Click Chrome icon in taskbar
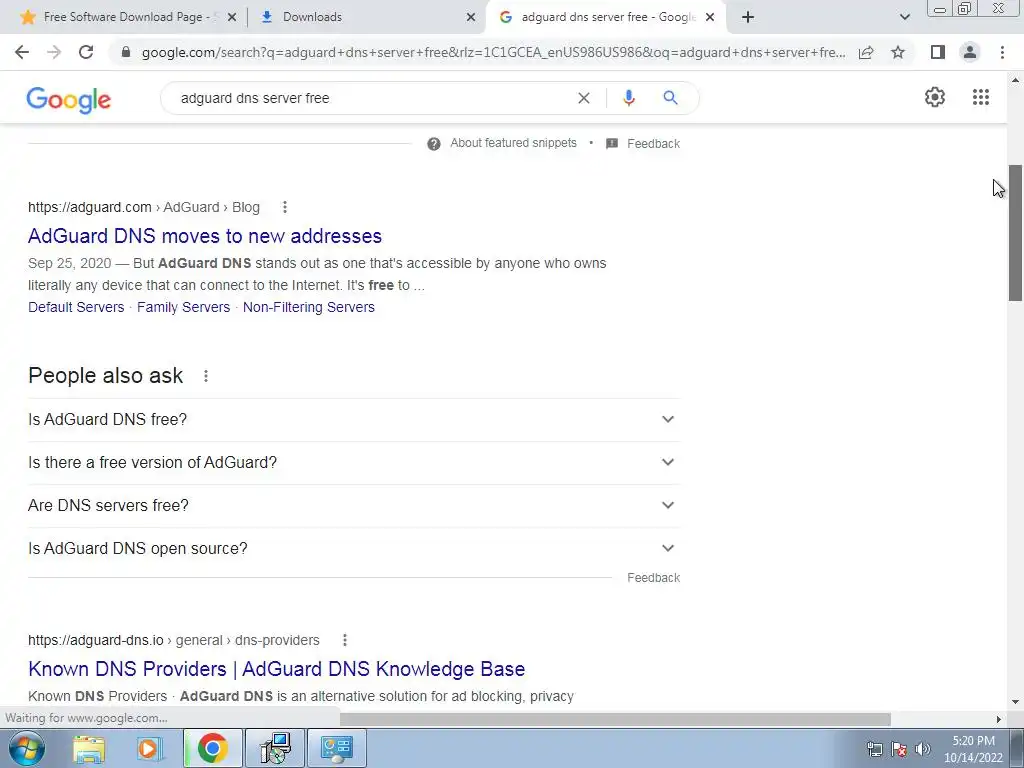 point(212,748)
